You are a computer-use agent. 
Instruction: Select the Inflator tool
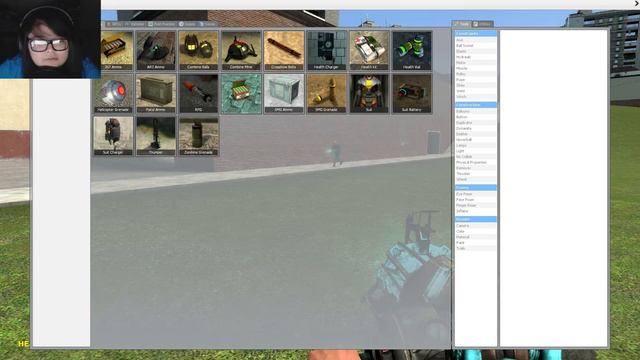476,211
